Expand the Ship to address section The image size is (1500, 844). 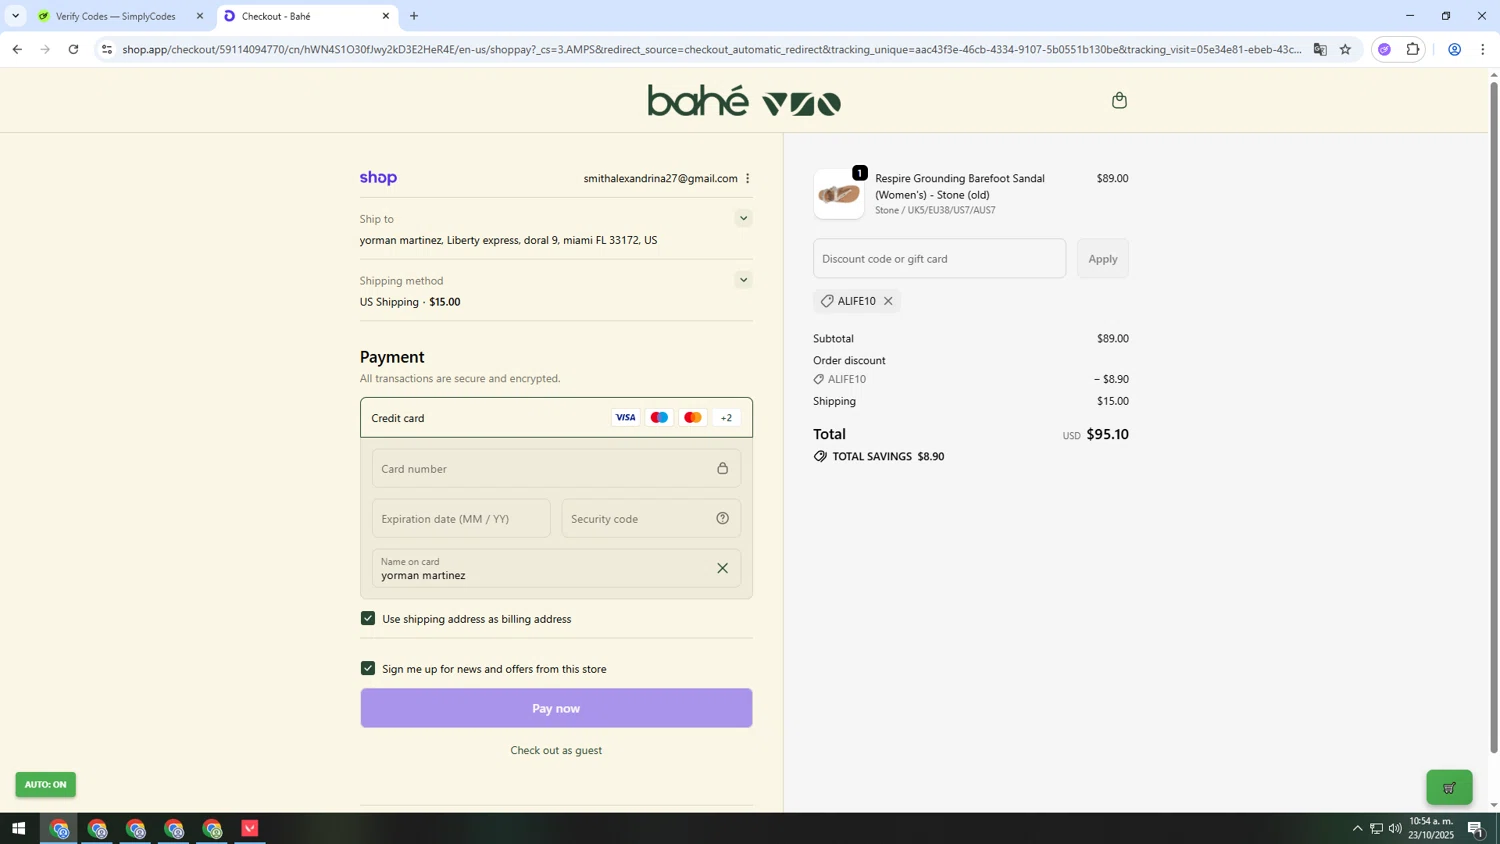742,219
